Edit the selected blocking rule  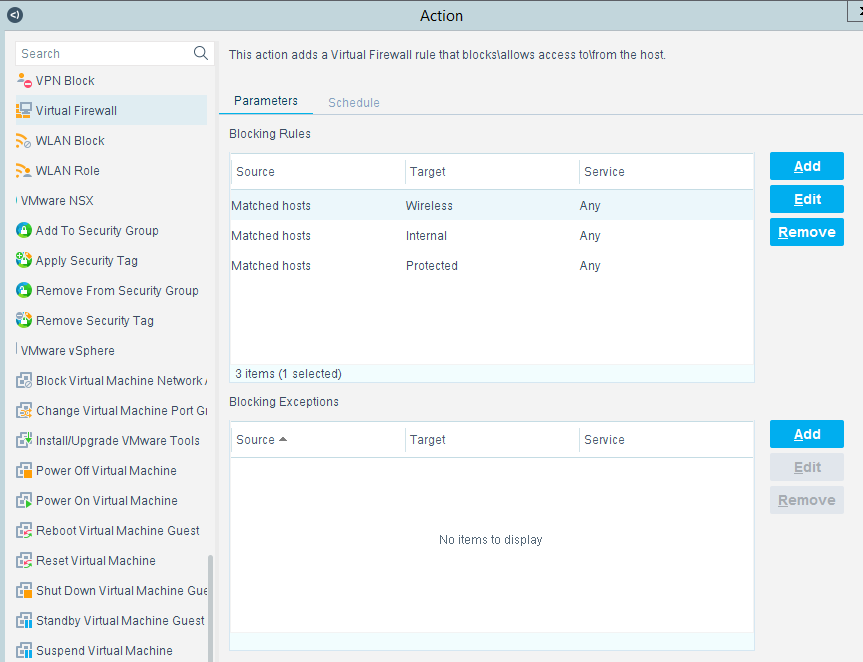806,199
